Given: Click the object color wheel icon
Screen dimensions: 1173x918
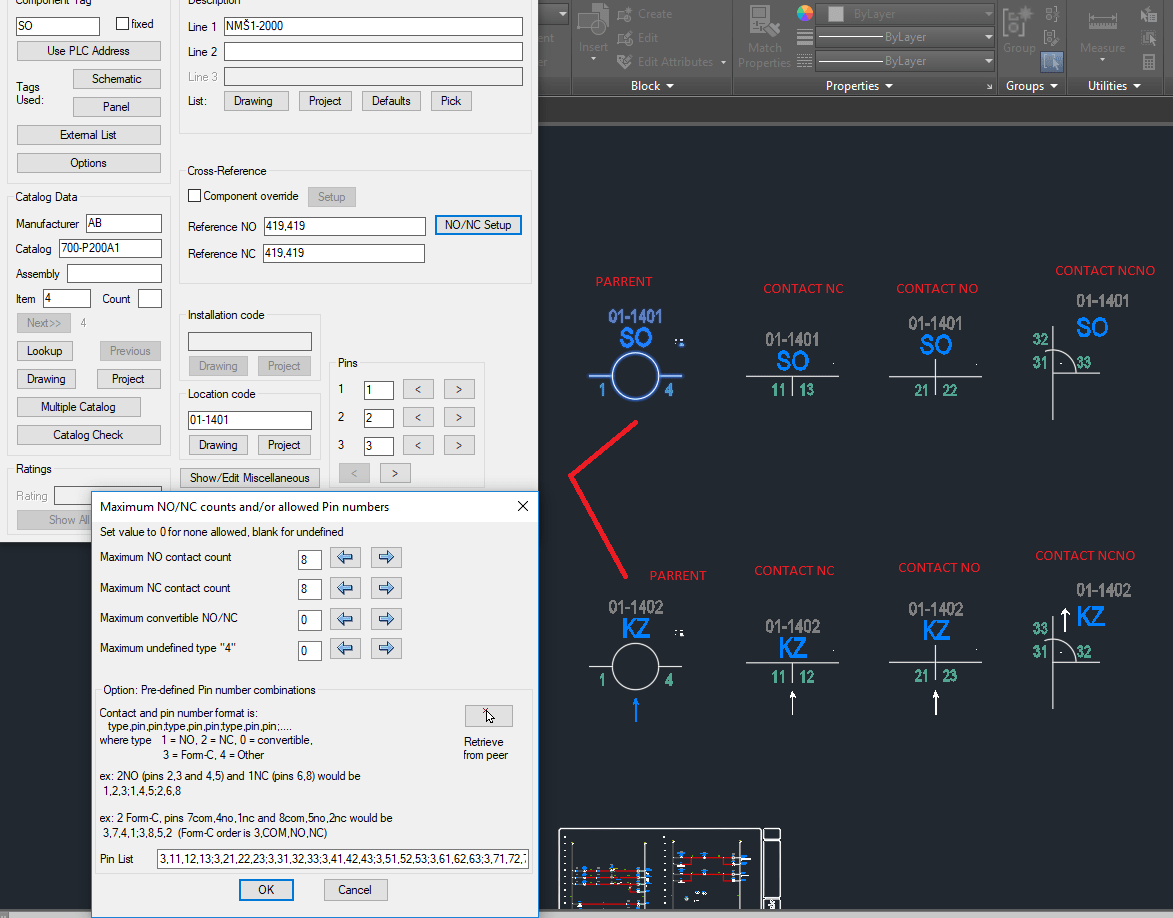Looking at the screenshot, I should click(x=805, y=13).
